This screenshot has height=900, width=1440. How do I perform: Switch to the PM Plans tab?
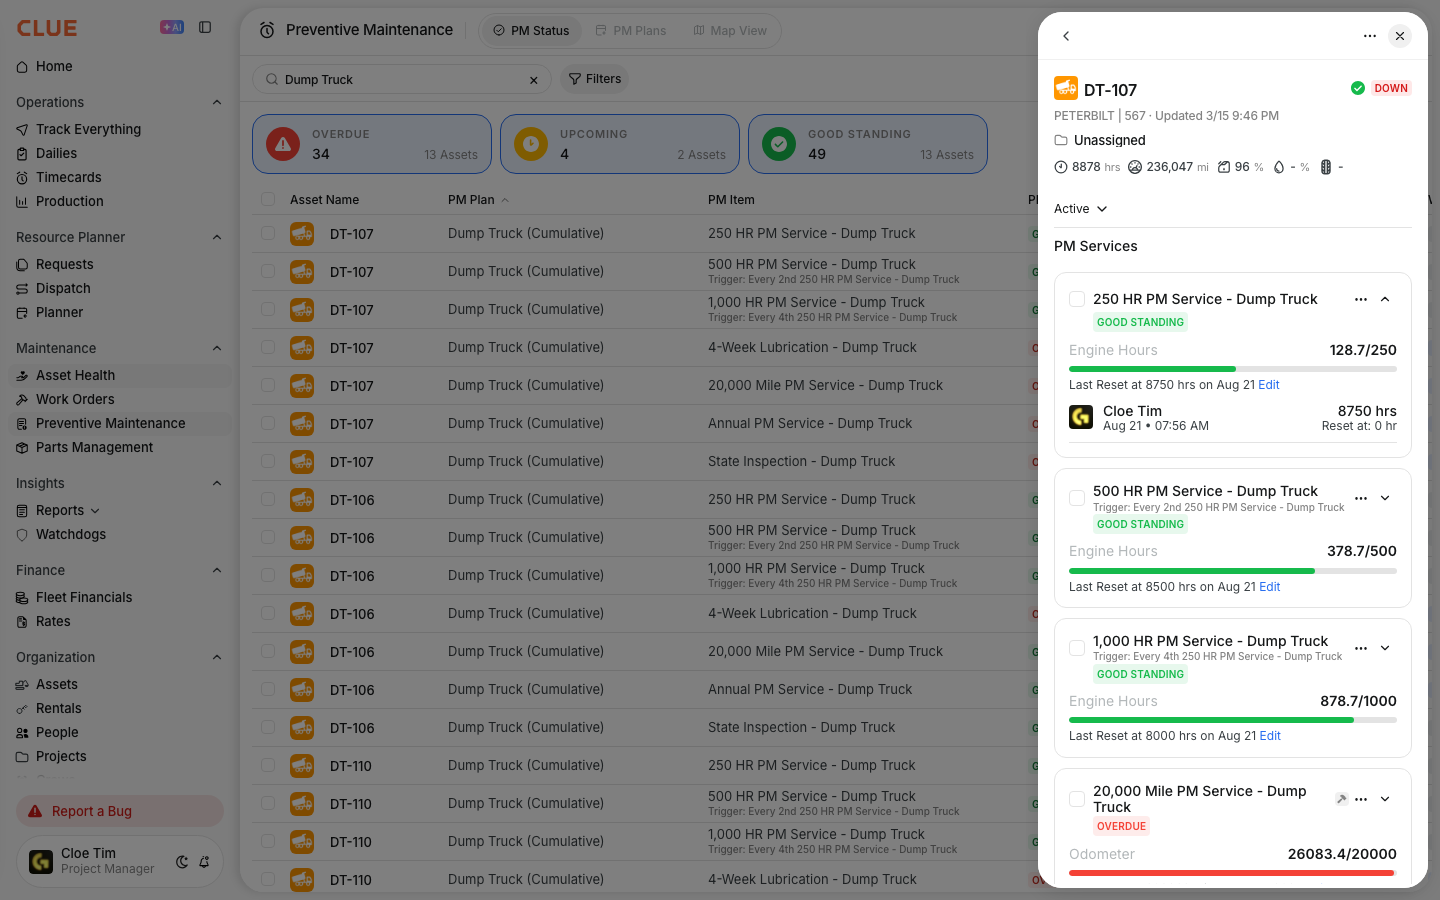pos(631,31)
